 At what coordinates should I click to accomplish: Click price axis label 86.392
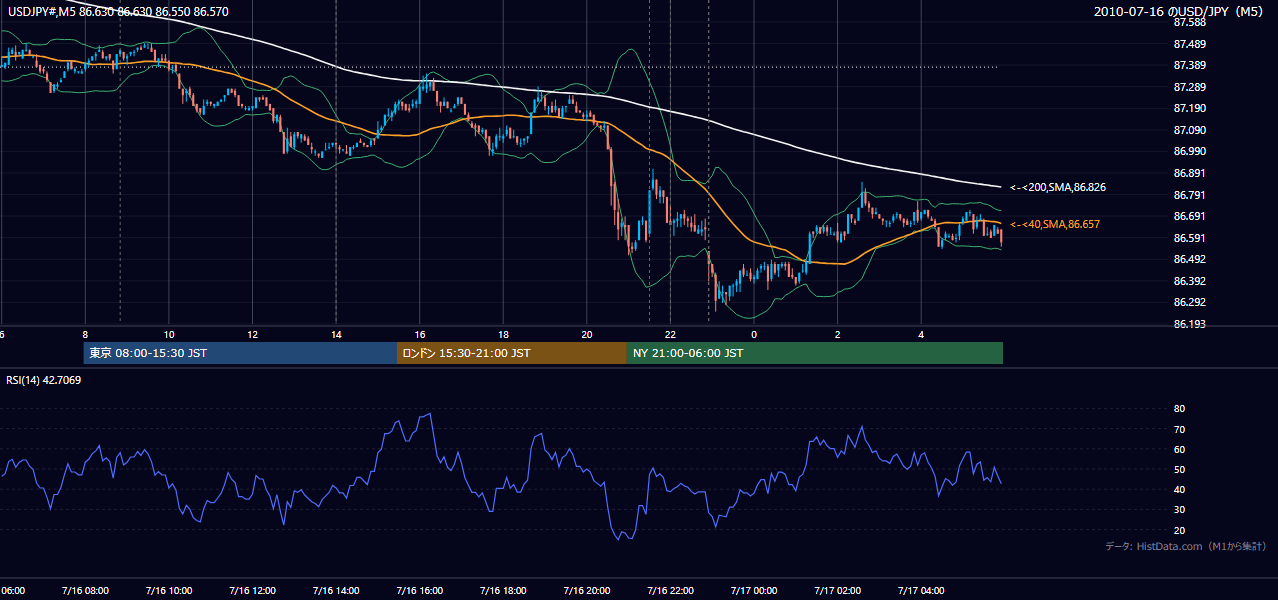coord(1190,281)
